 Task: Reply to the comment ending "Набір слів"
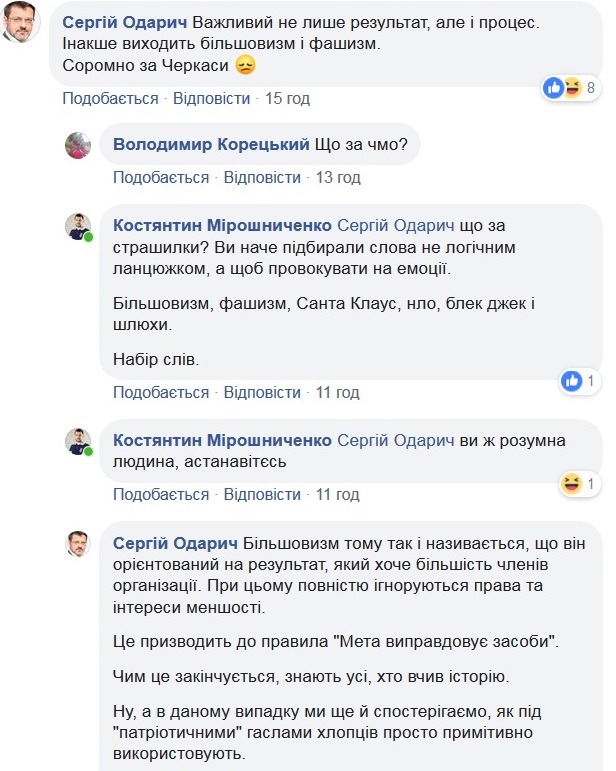(x=262, y=392)
